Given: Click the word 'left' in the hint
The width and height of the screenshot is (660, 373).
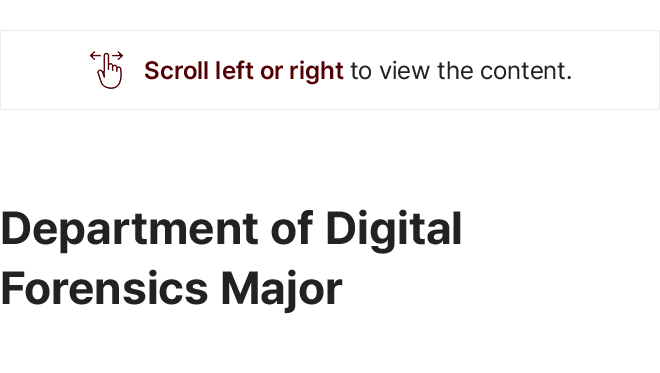Looking at the screenshot, I should coord(234,70).
